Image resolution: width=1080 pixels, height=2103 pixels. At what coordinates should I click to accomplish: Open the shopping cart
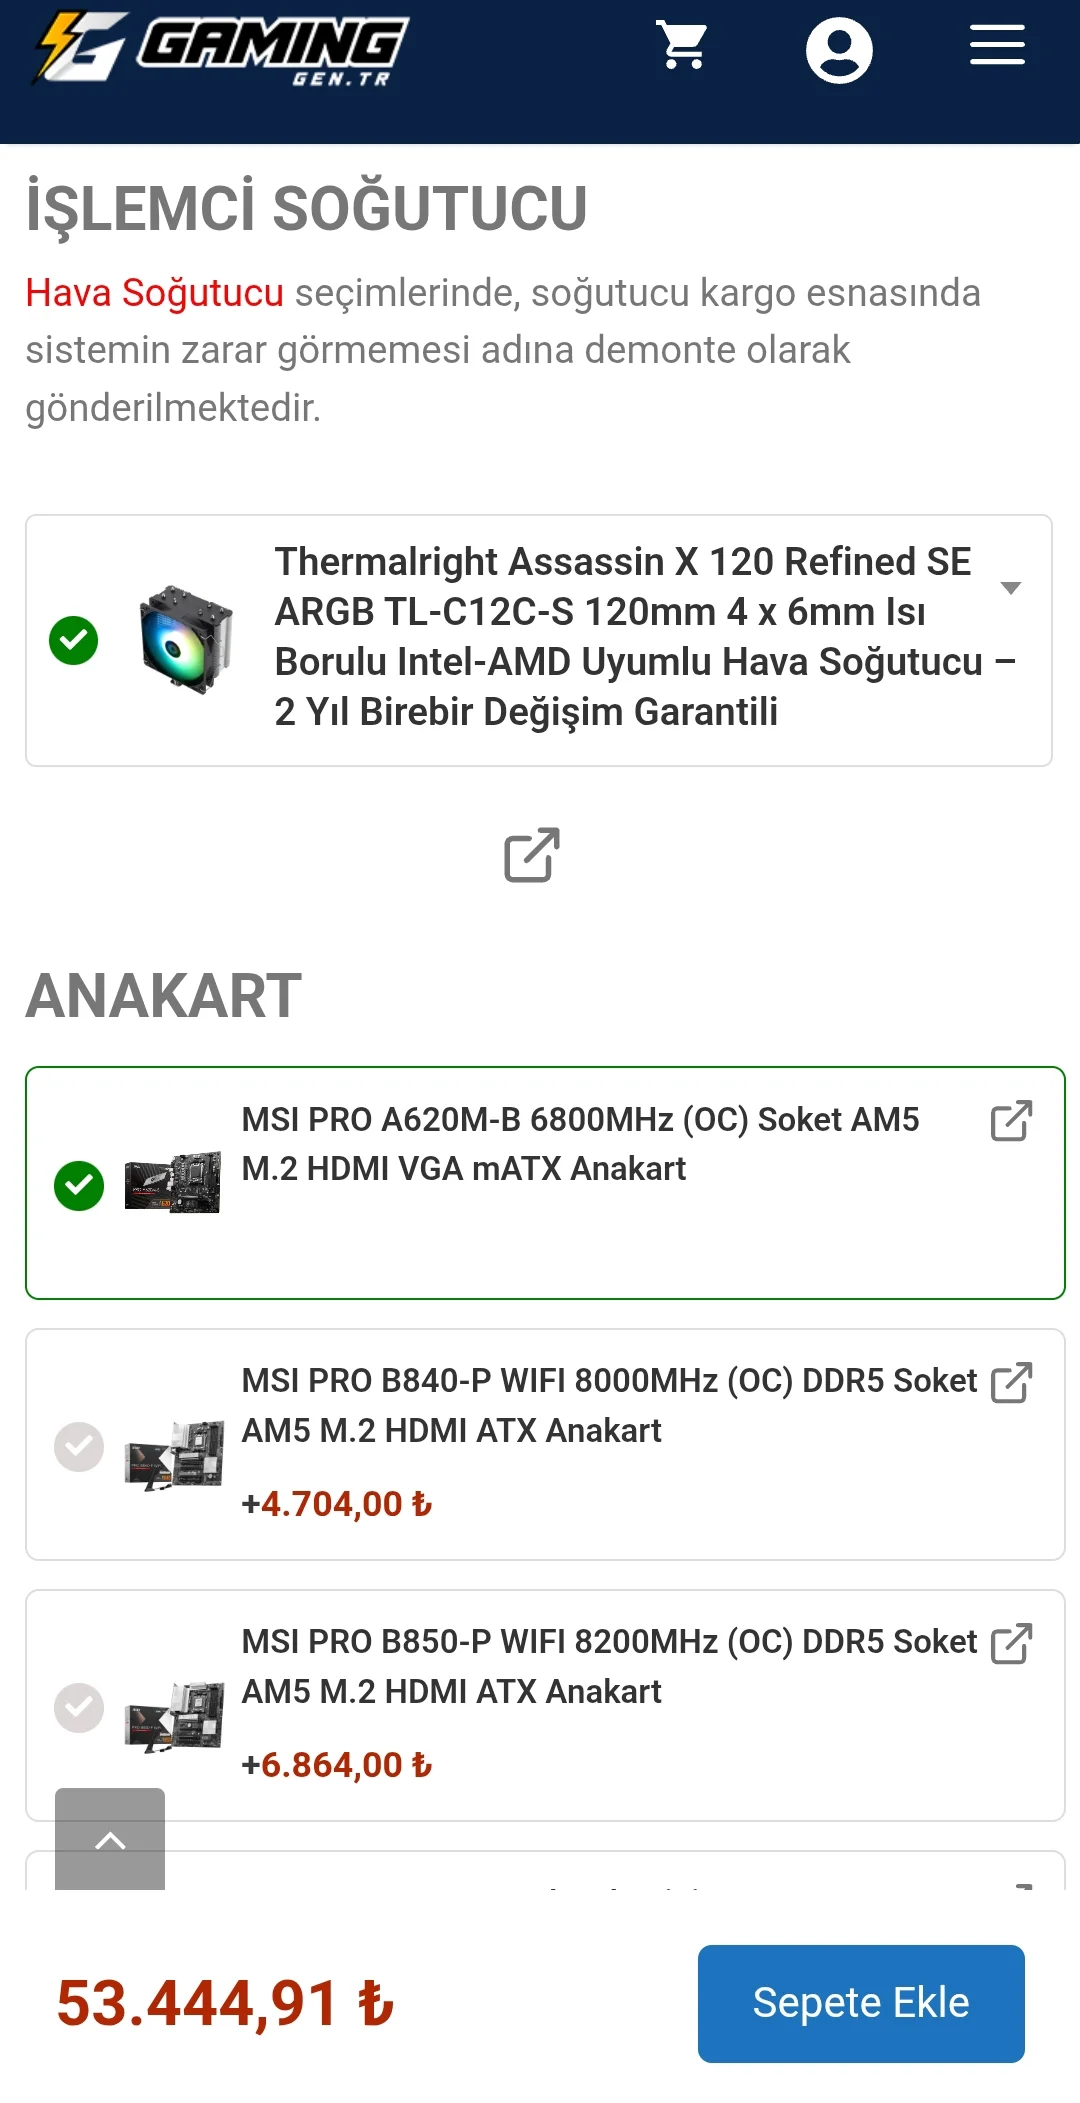pos(682,47)
